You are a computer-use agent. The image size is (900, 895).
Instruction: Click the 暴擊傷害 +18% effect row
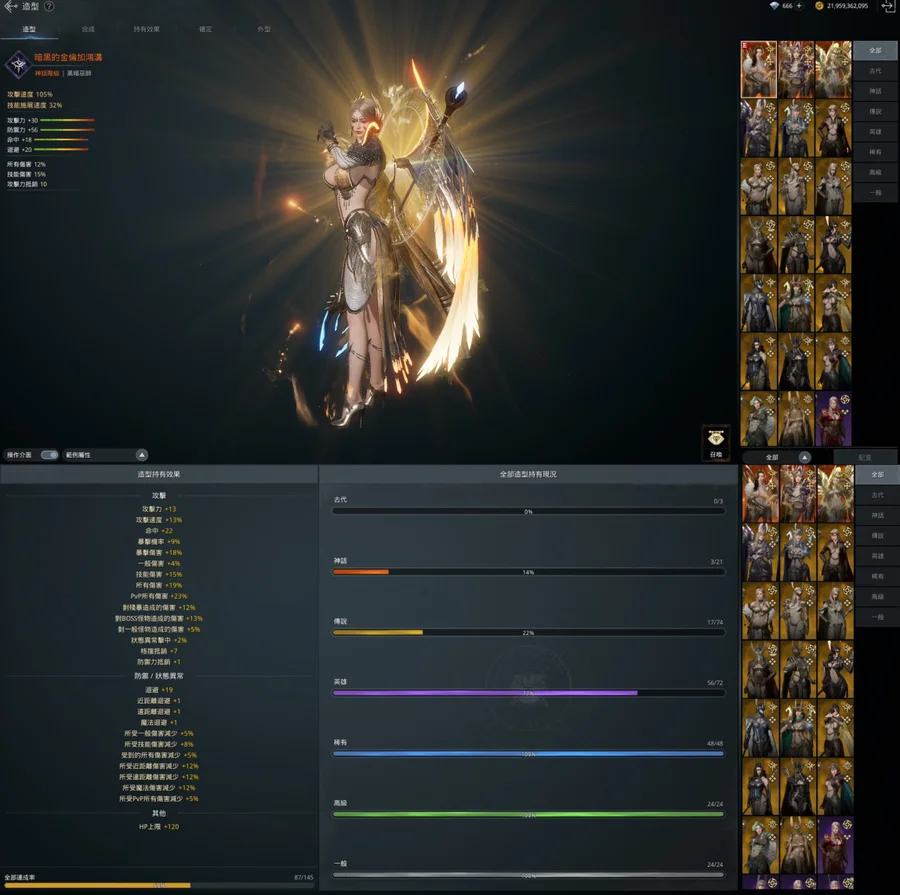(x=159, y=552)
